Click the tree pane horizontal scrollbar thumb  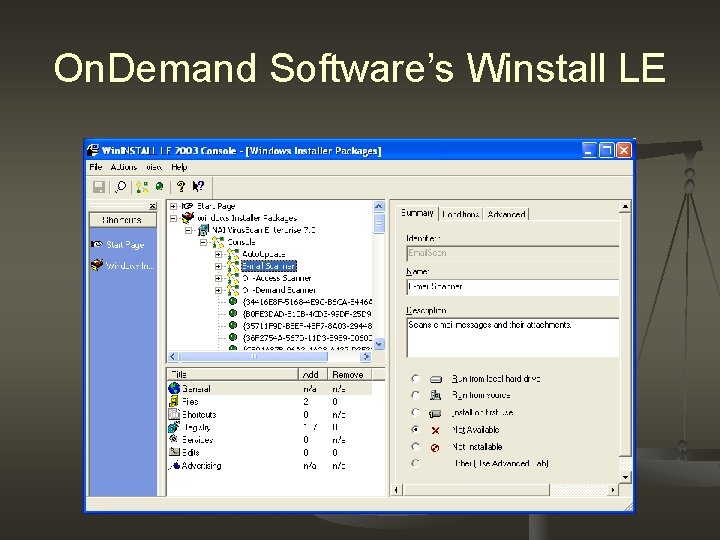[253, 356]
